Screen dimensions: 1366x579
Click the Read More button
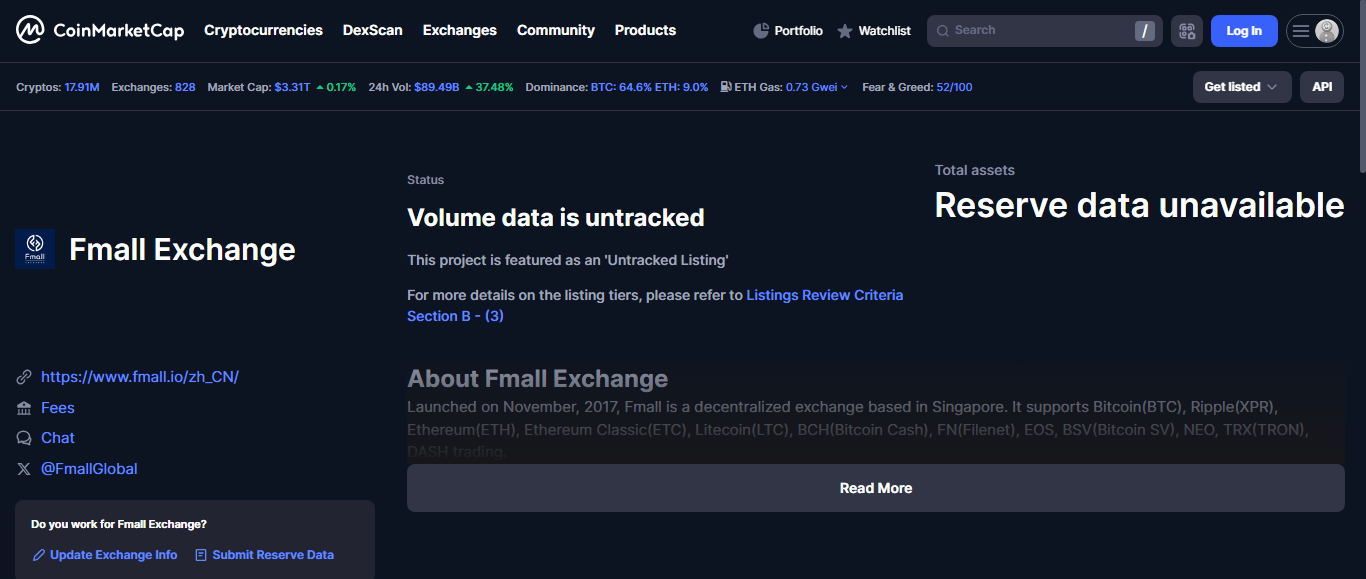coord(876,488)
